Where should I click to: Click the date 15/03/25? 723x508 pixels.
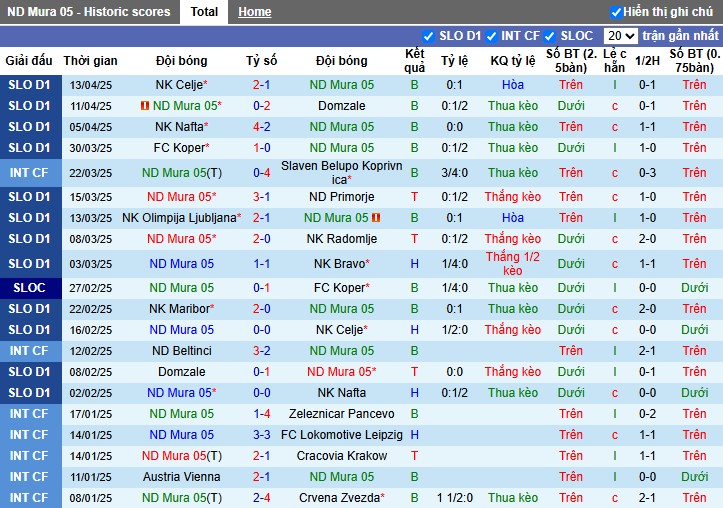tap(91, 197)
